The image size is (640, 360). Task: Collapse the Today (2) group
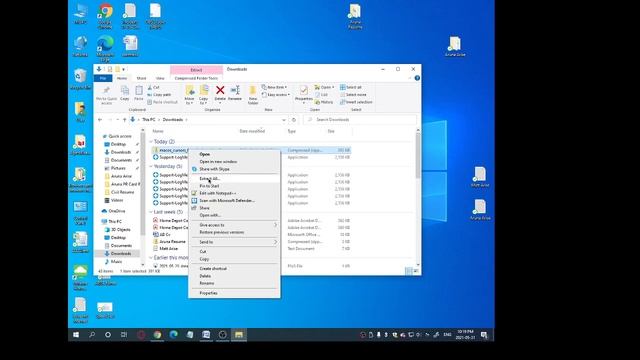(151, 142)
